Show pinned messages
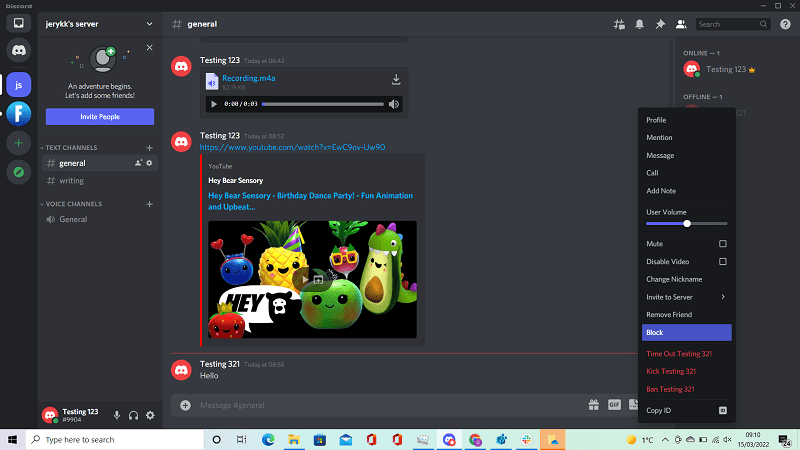Viewport: 800px width, 450px height. click(x=660, y=24)
